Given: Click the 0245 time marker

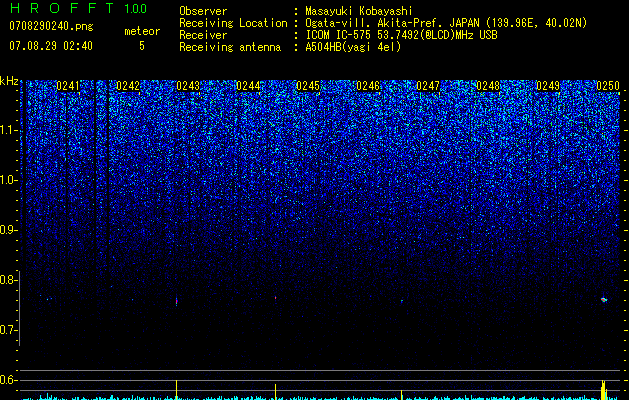Looking at the screenshot, I should [308, 86].
